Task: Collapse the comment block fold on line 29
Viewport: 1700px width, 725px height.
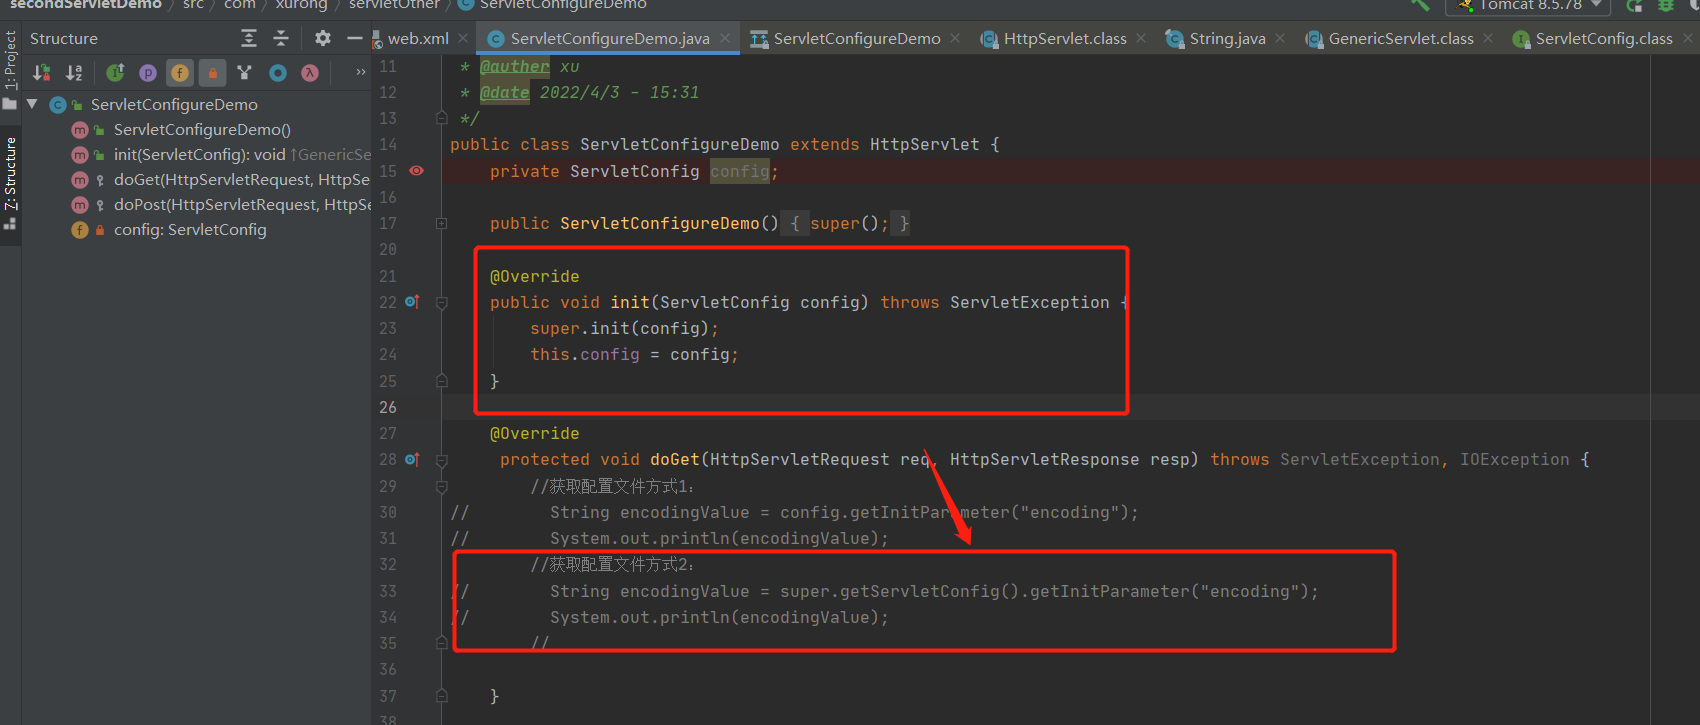Action: pos(441,486)
